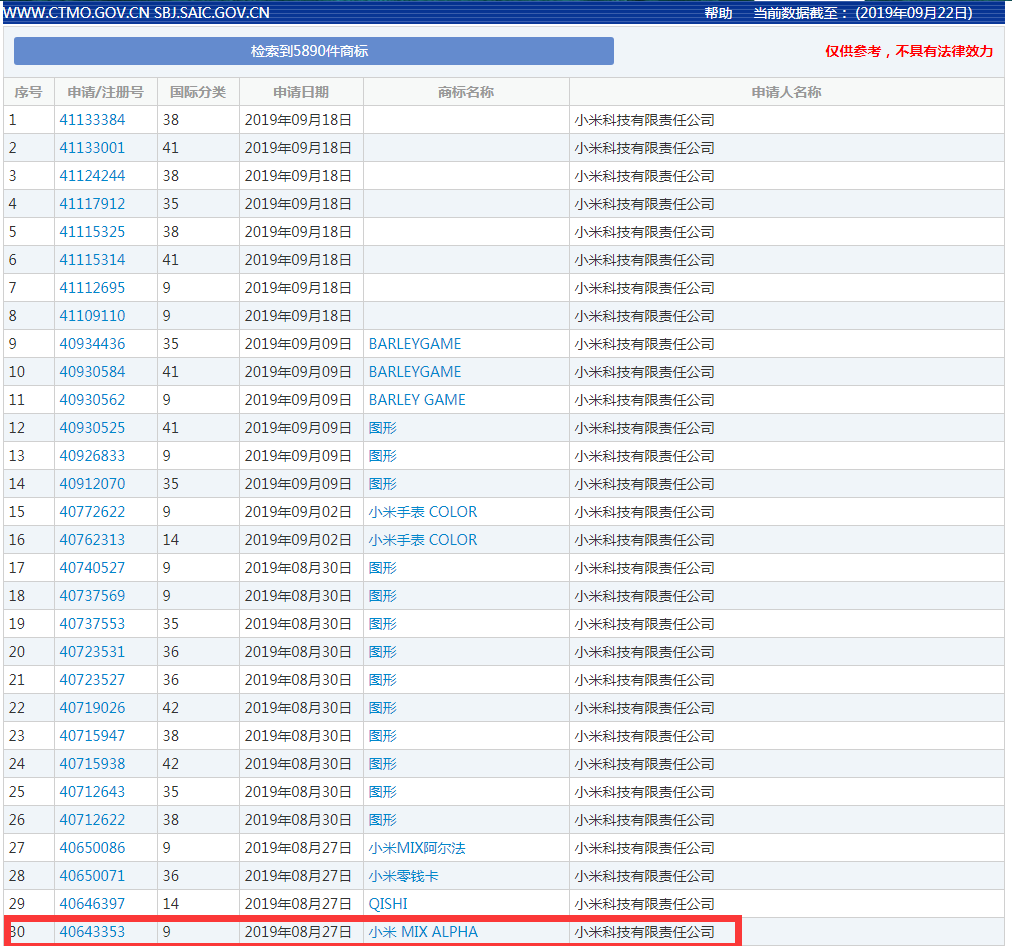Click the 检索到5890件商标 result bar
The image size is (1012, 946).
point(314,51)
